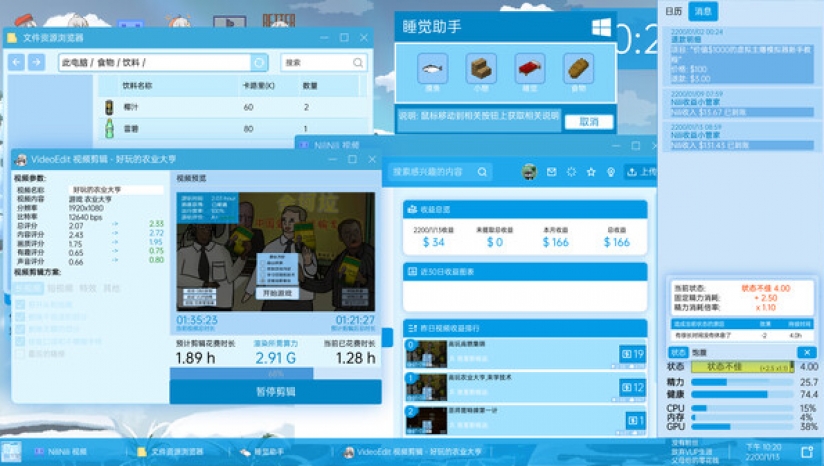824x466 pixels.
Task: Click the file explorer 搜索 field
Action: click(x=324, y=63)
